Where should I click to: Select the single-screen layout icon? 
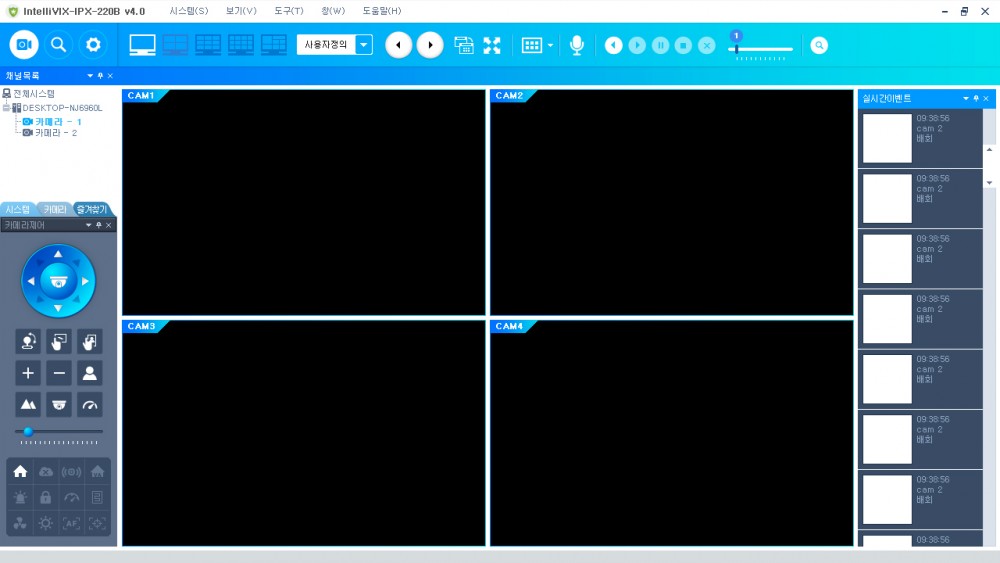pyautogui.click(x=143, y=45)
